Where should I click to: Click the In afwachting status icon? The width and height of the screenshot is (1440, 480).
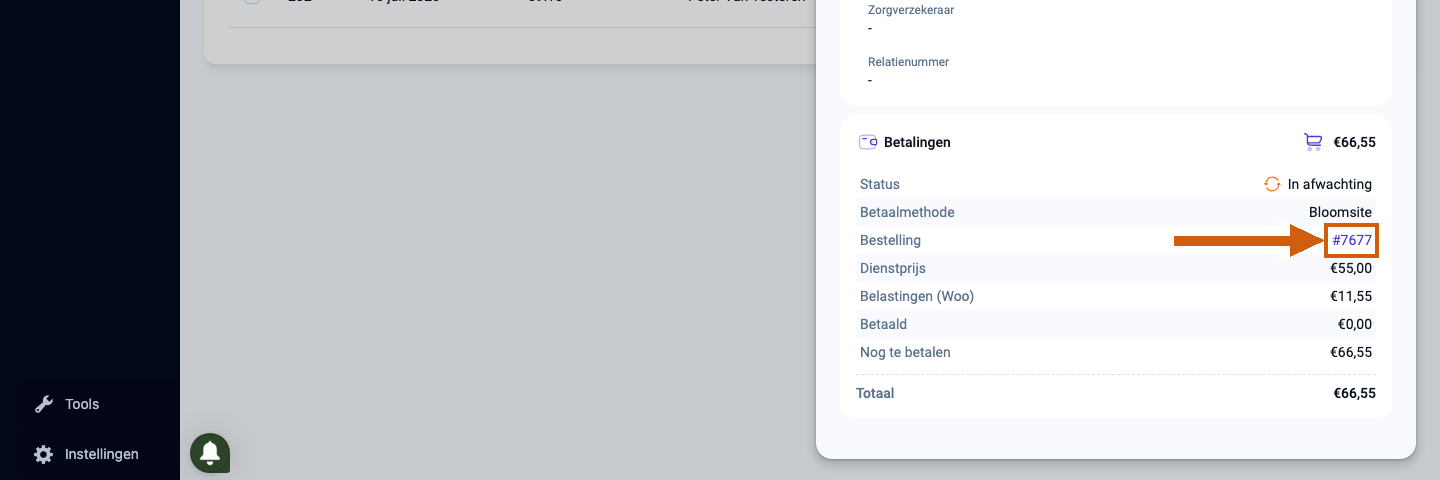click(1272, 184)
